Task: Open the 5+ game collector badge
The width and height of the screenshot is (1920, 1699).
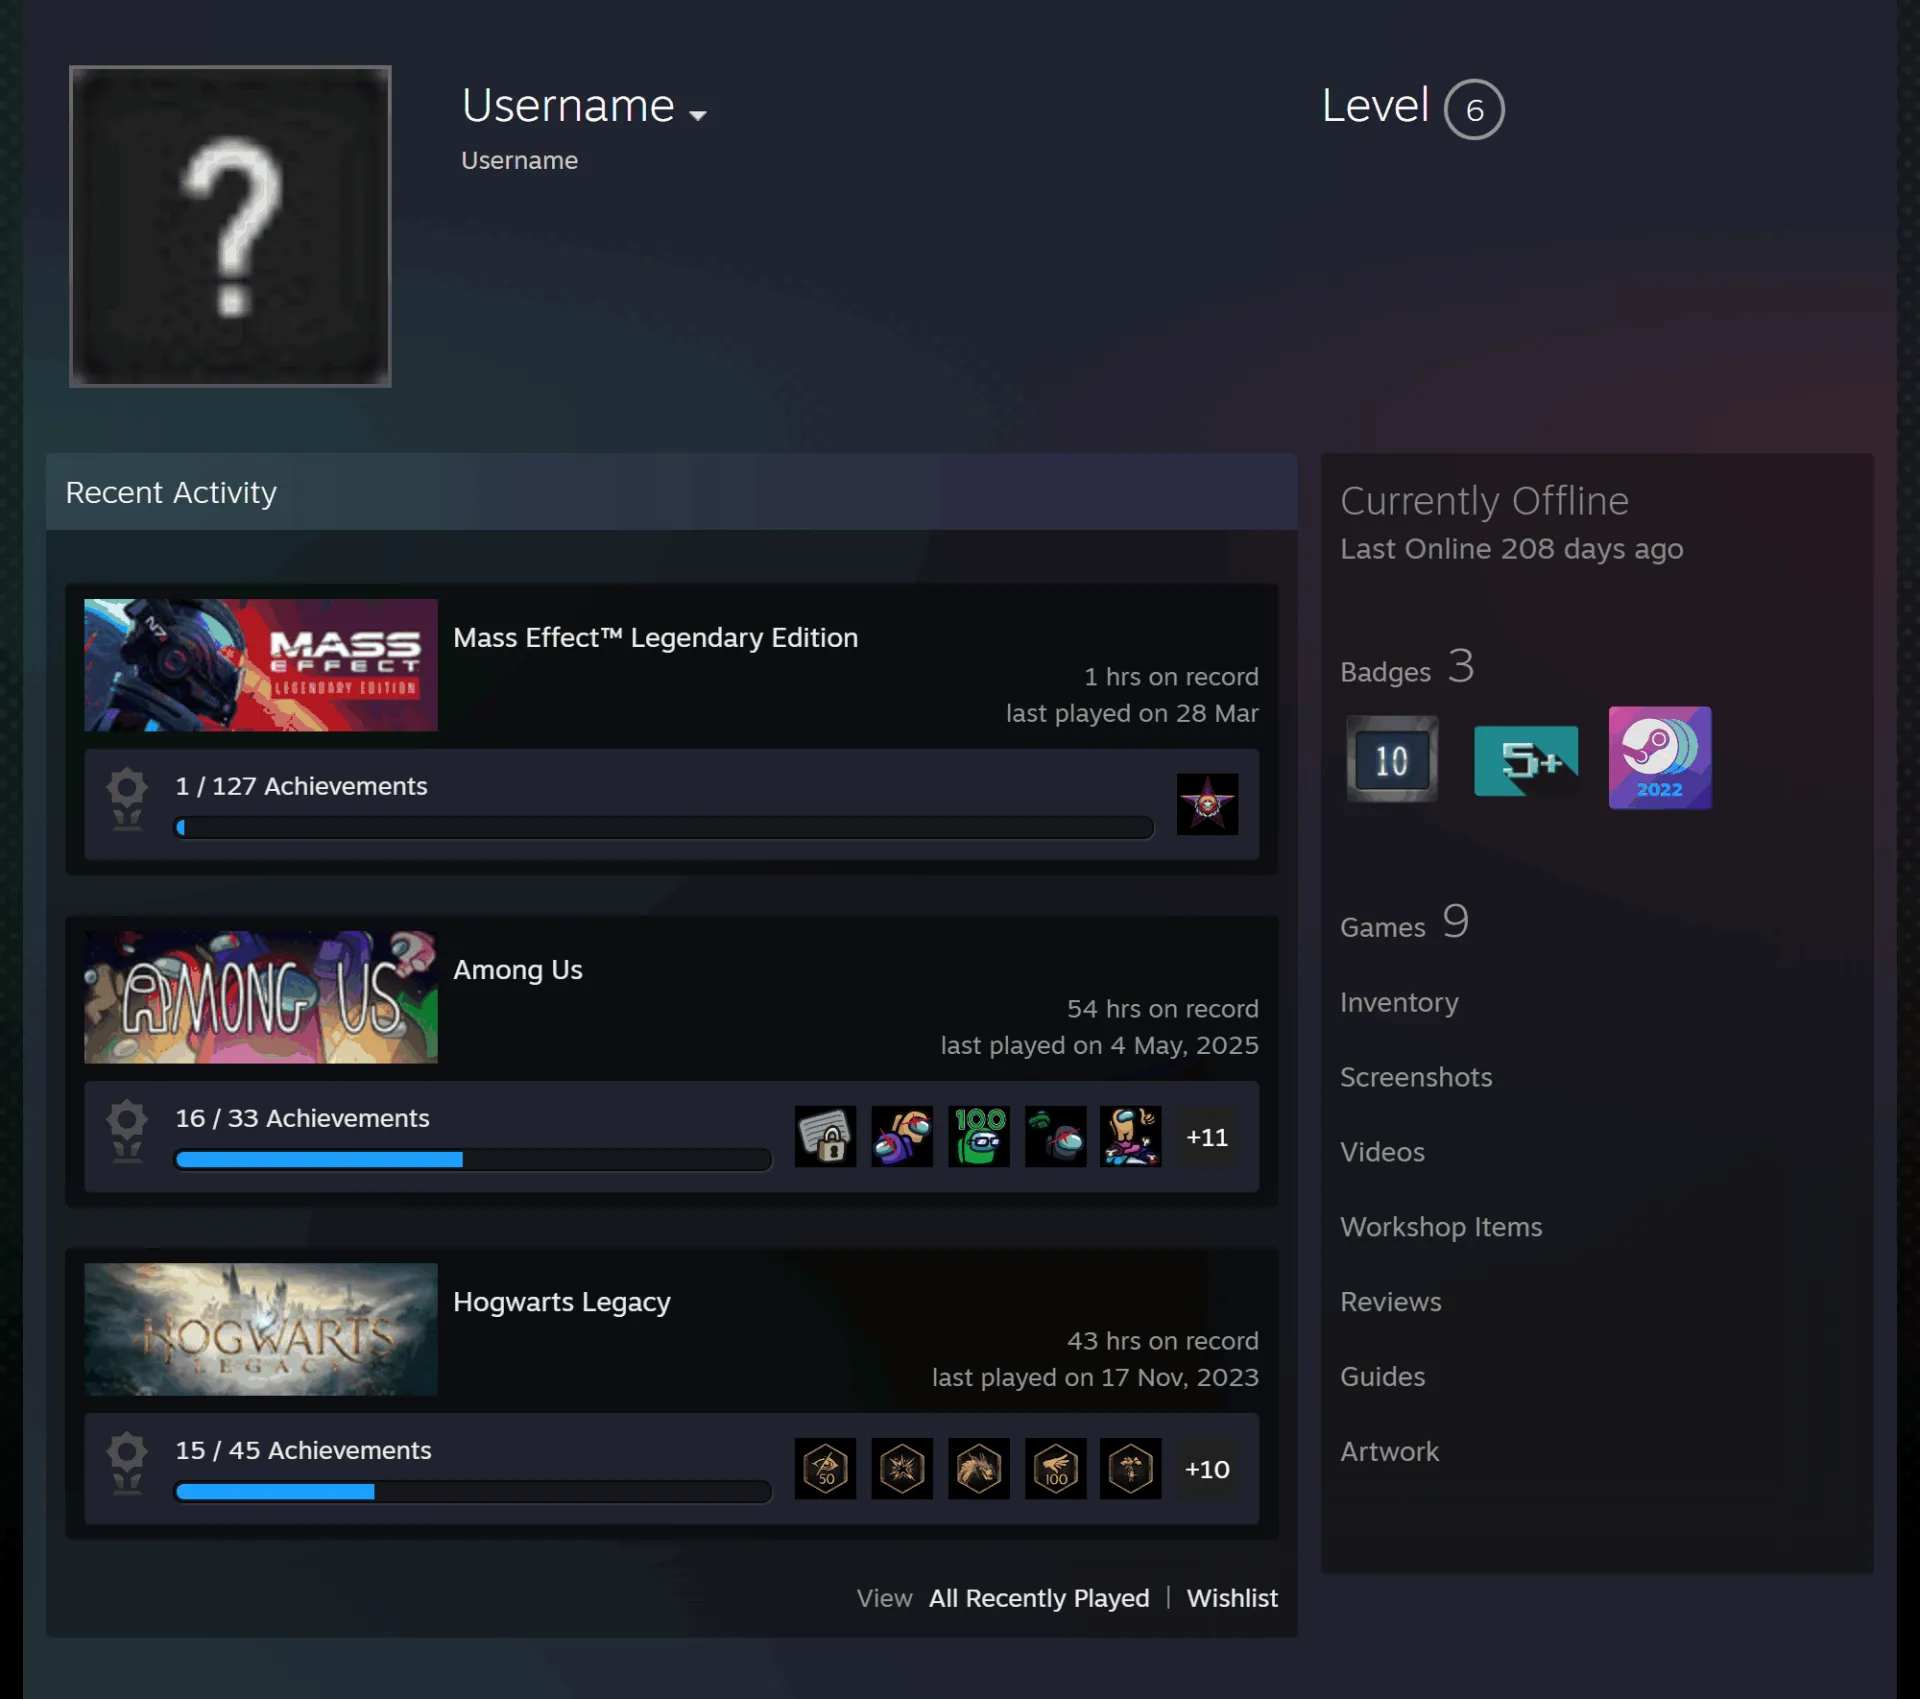Action: (x=1526, y=760)
